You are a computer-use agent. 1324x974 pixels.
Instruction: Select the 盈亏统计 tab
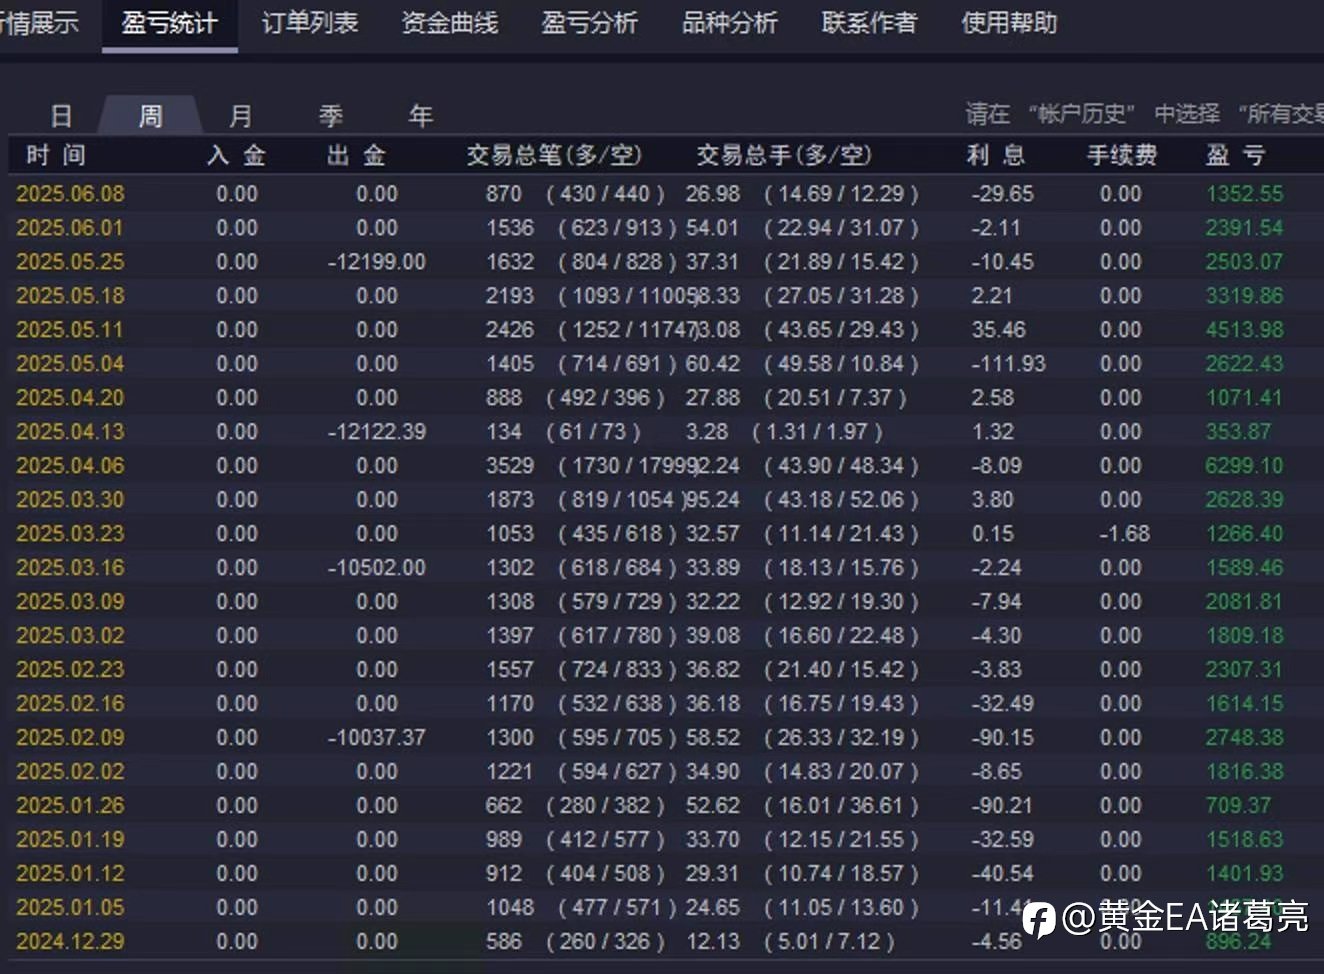[170, 23]
